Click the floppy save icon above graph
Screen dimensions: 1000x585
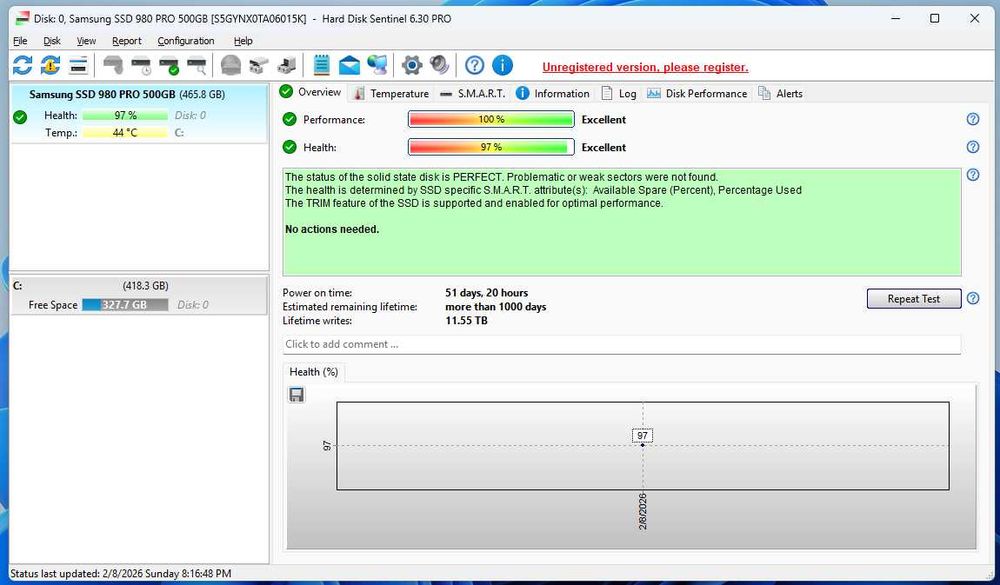pyautogui.click(x=297, y=395)
